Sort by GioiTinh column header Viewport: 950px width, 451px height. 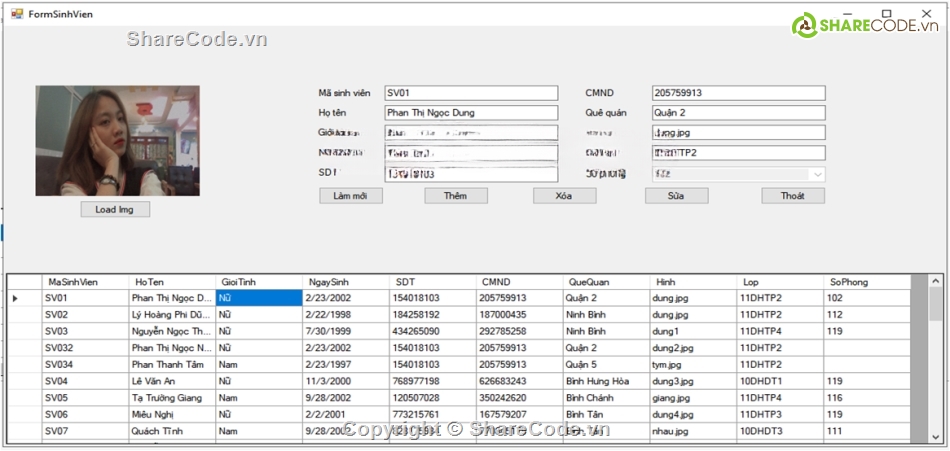pyautogui.click(x=259, y=282)
